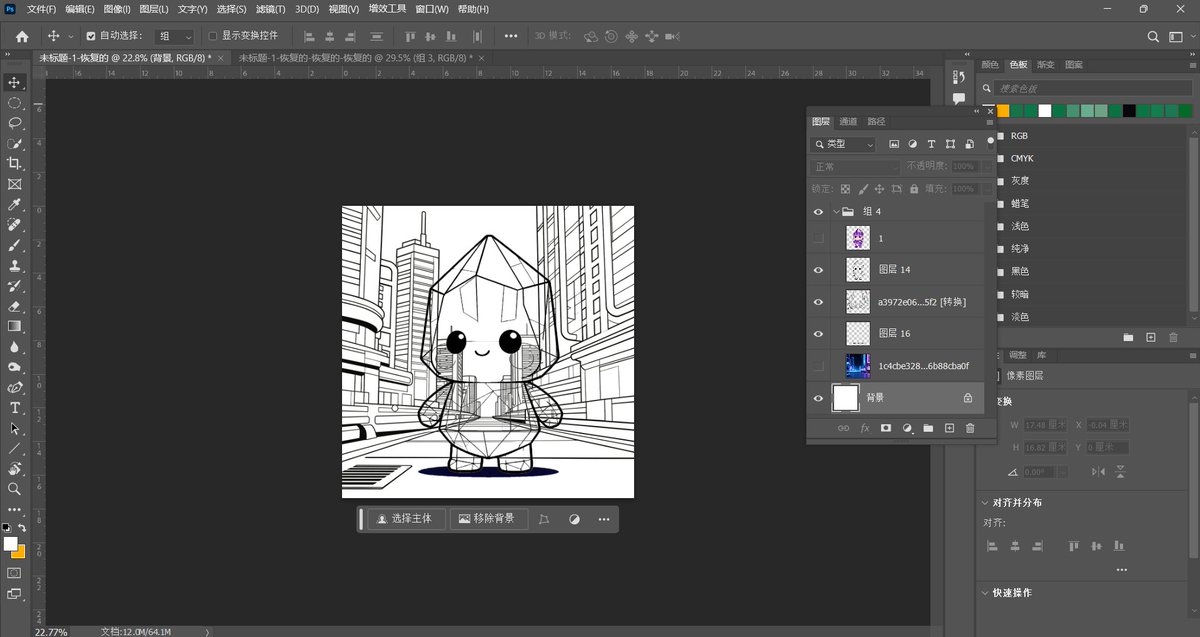Click the foreground color white swatch
Screen dimensions: 1200x637
tap(10, 544)
